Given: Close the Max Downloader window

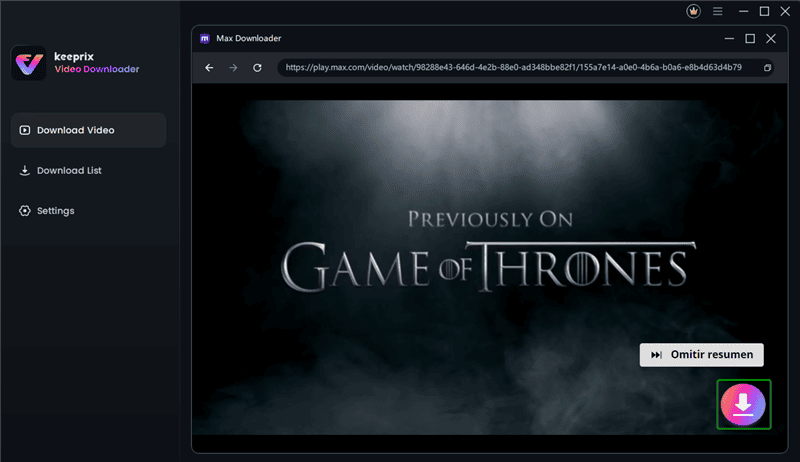Looking at the screenshot, I should (x=771, y=38).
